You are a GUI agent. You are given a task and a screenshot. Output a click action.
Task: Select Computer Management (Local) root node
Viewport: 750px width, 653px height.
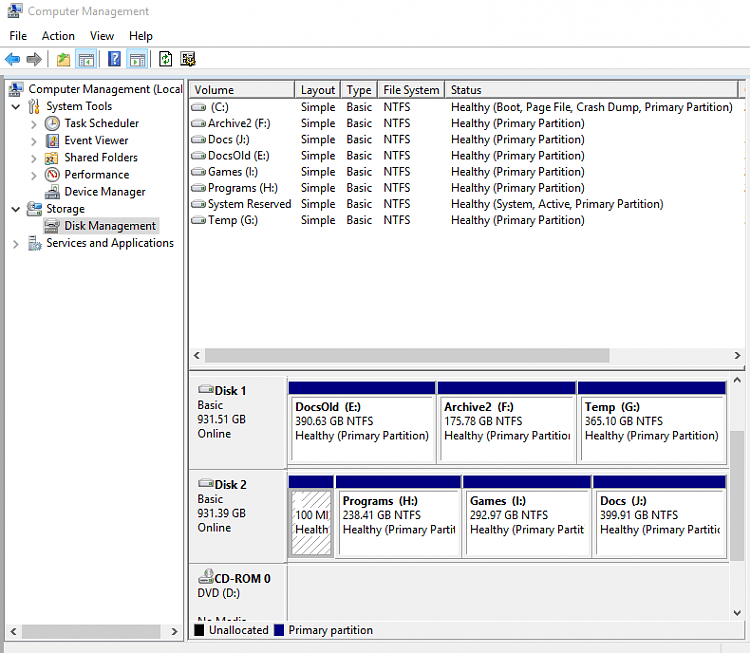click(x=105, y=89)
